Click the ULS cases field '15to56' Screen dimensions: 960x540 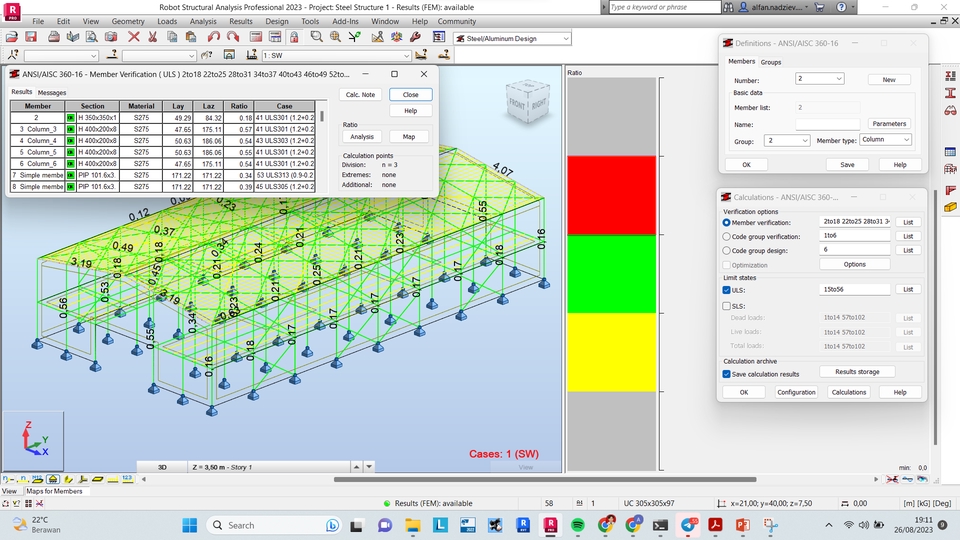(855, 290)
